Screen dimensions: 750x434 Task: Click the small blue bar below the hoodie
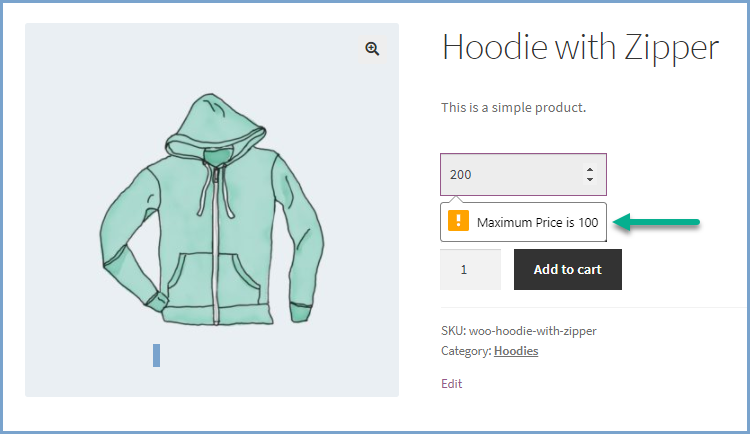click(x=156, y=356)
